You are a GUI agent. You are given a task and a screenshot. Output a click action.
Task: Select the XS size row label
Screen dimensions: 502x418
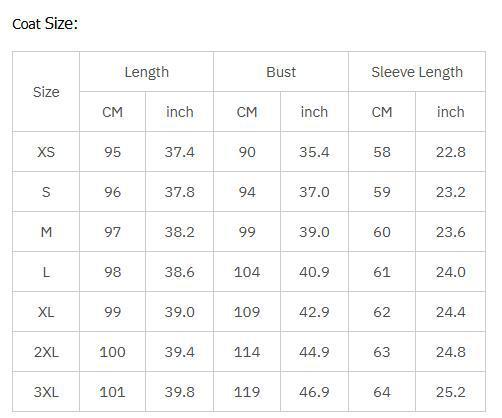[x=46, y=152]
